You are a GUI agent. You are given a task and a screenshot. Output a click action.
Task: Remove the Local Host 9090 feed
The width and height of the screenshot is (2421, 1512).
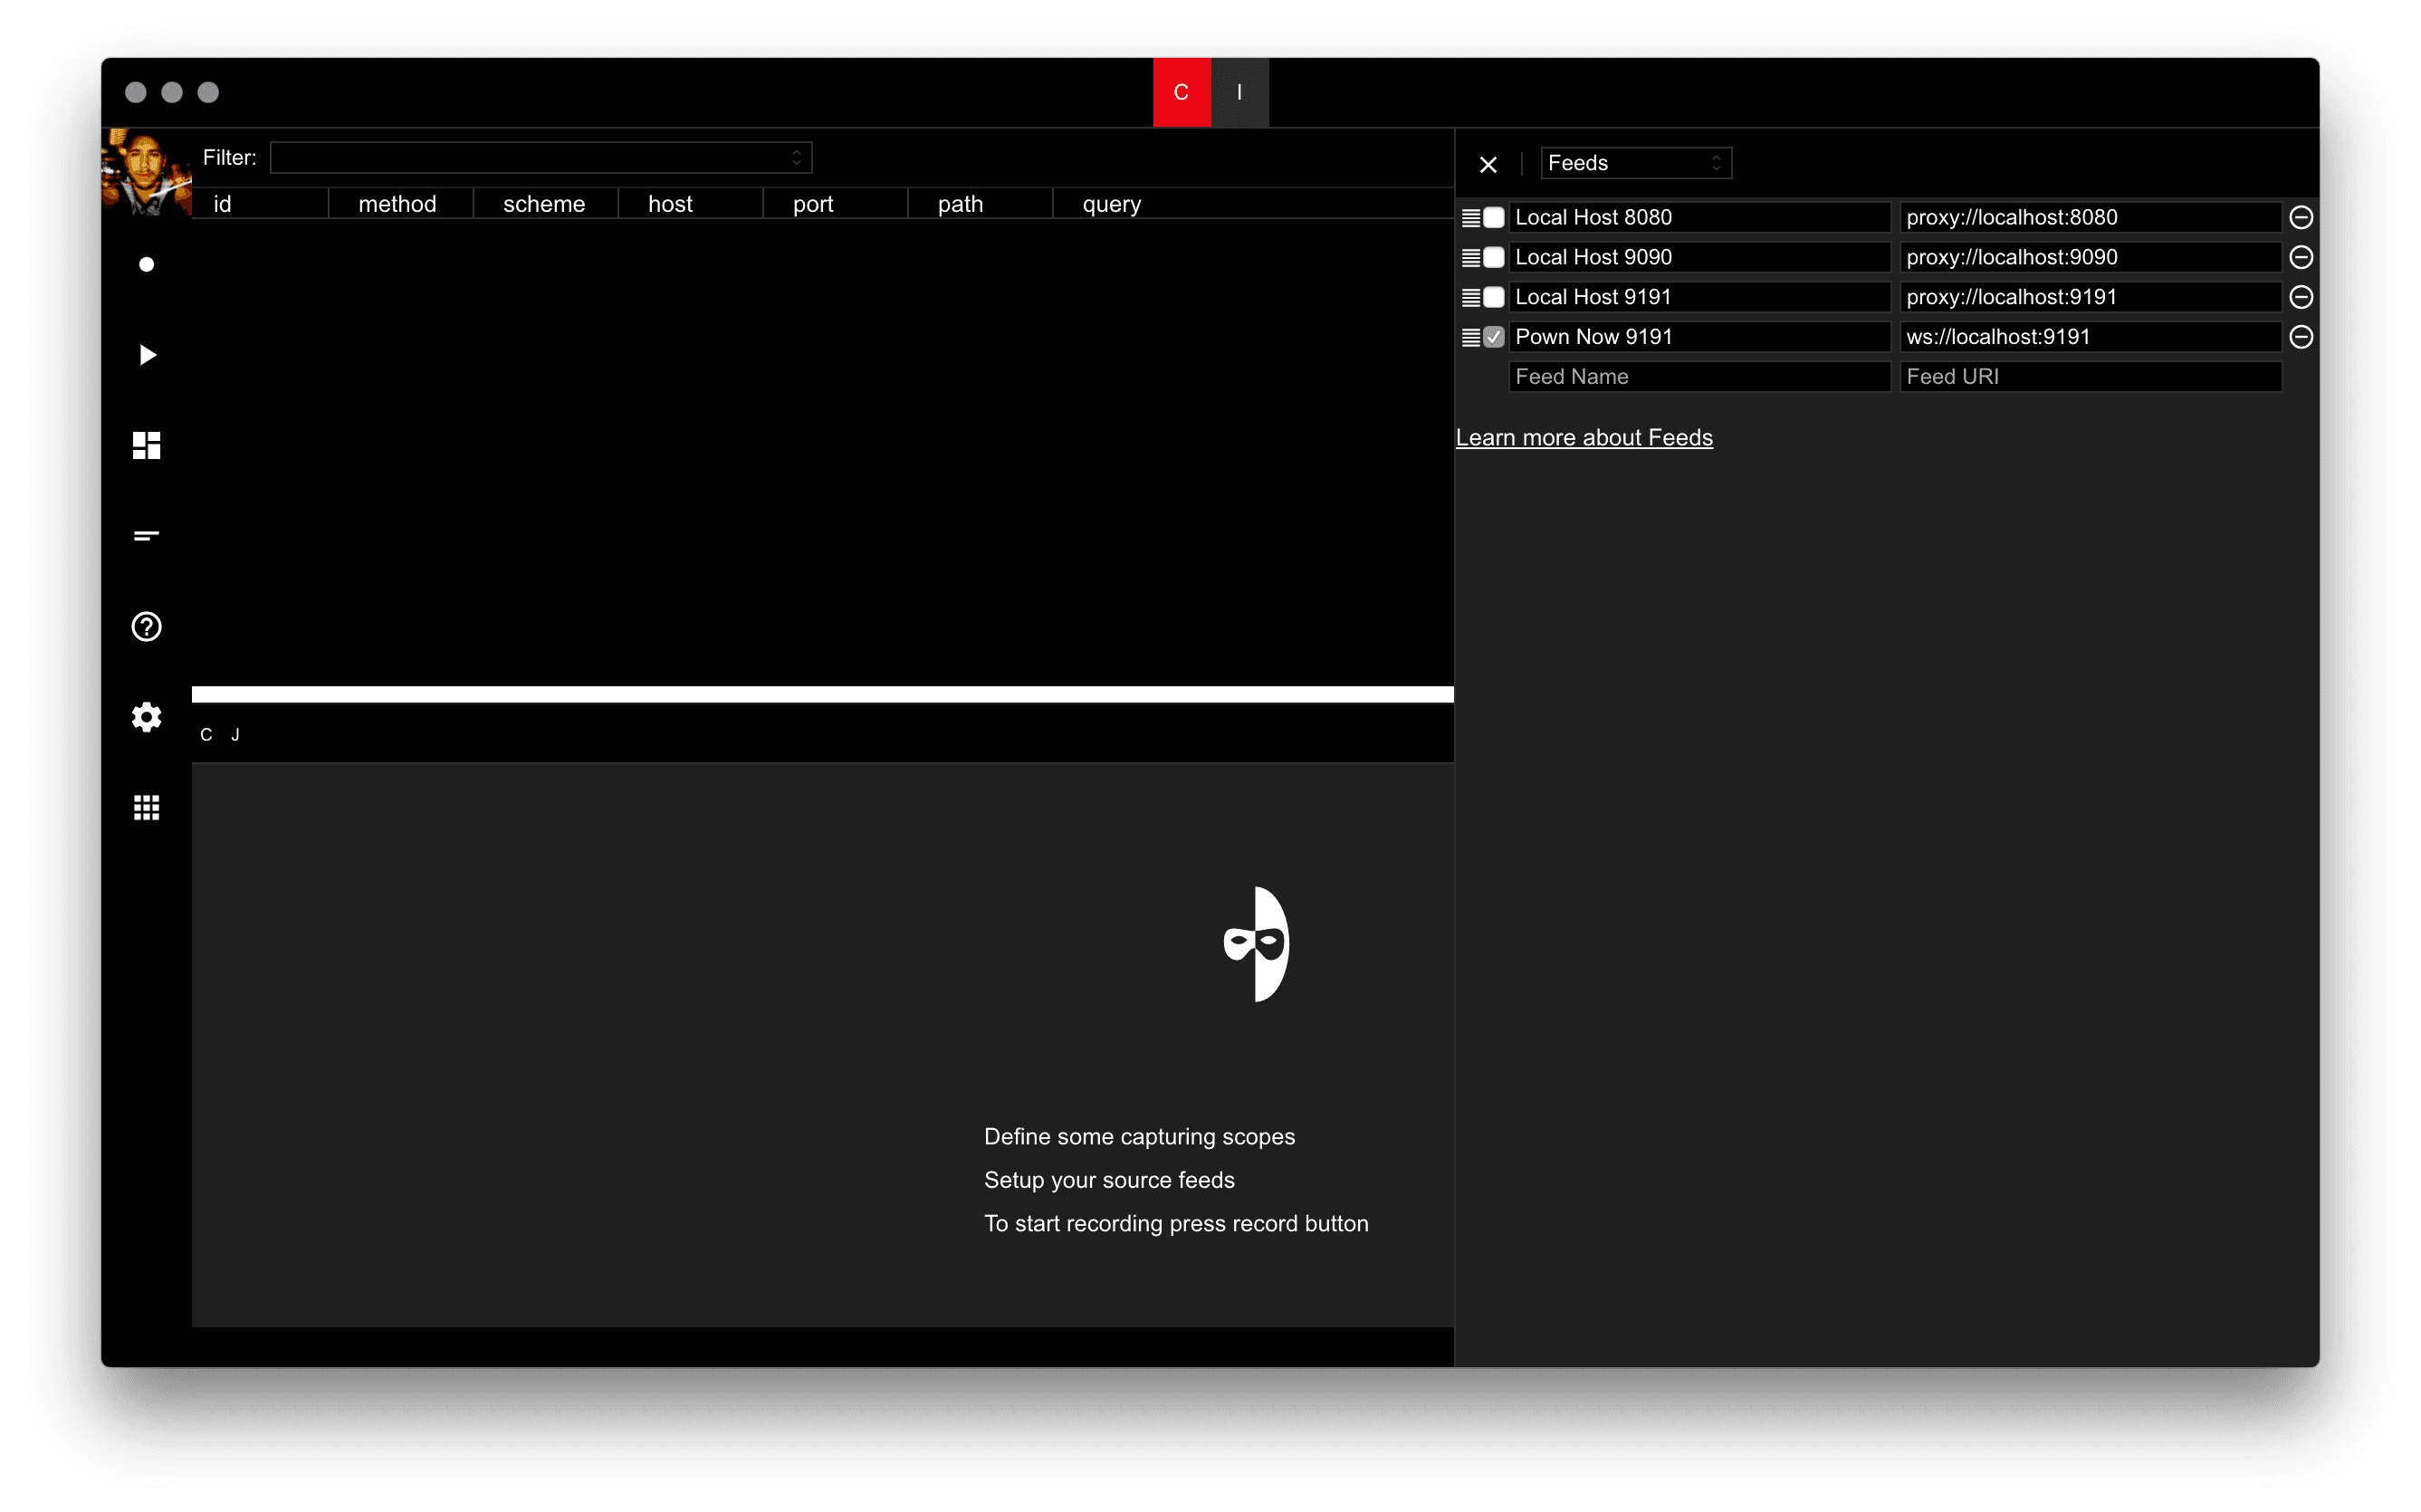coord(2300,257)
